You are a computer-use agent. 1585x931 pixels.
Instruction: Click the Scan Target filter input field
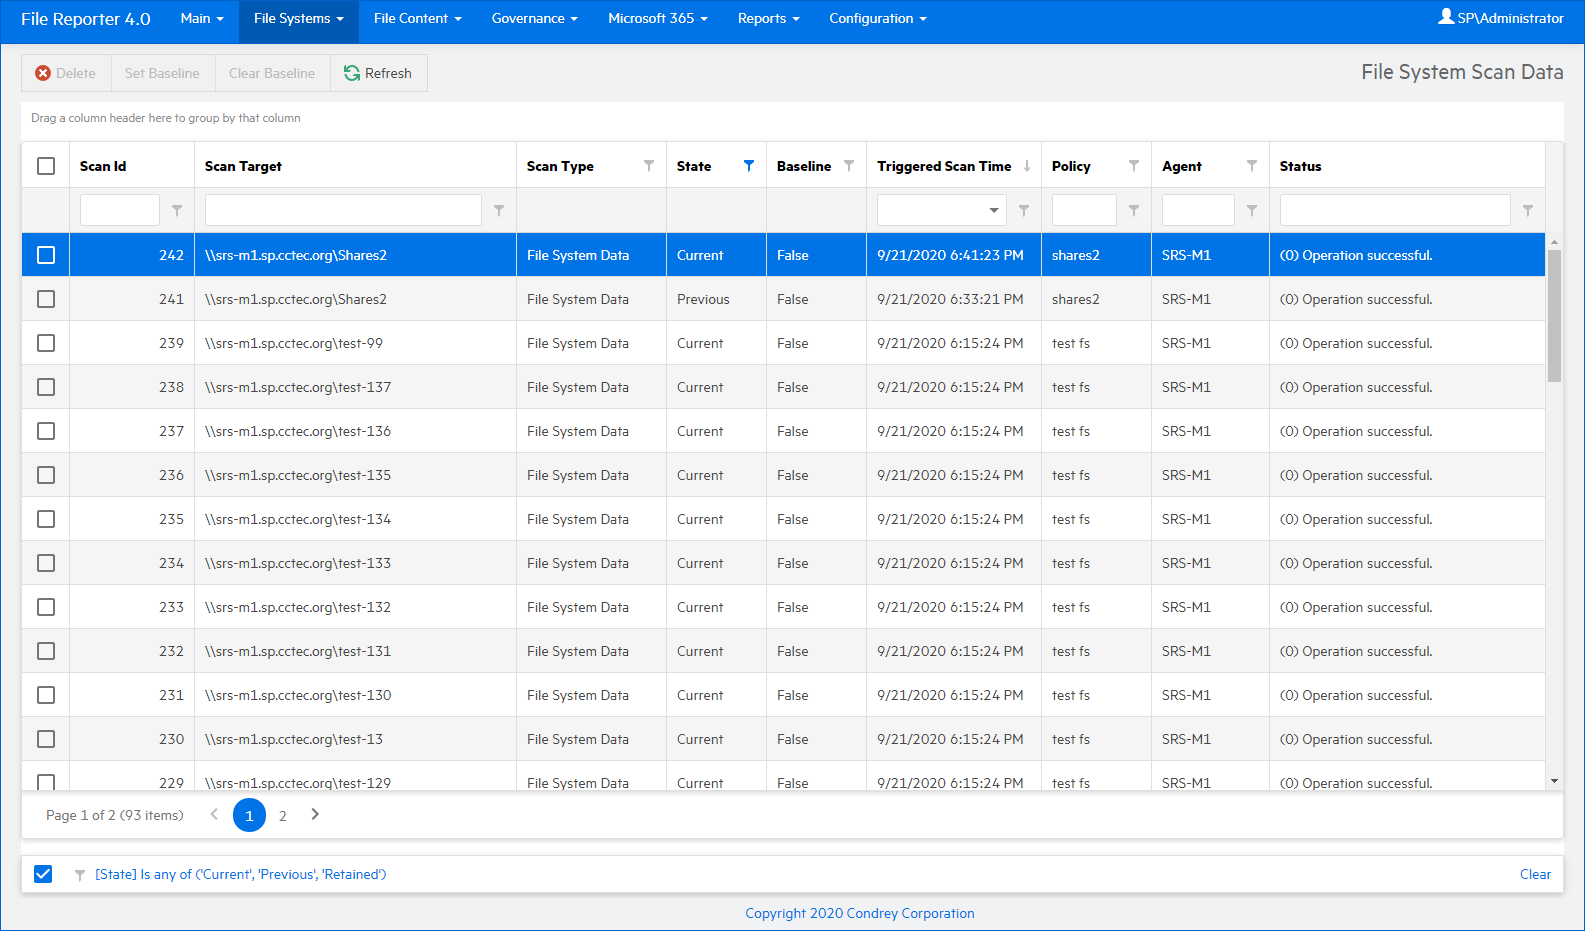coord(343,211)
